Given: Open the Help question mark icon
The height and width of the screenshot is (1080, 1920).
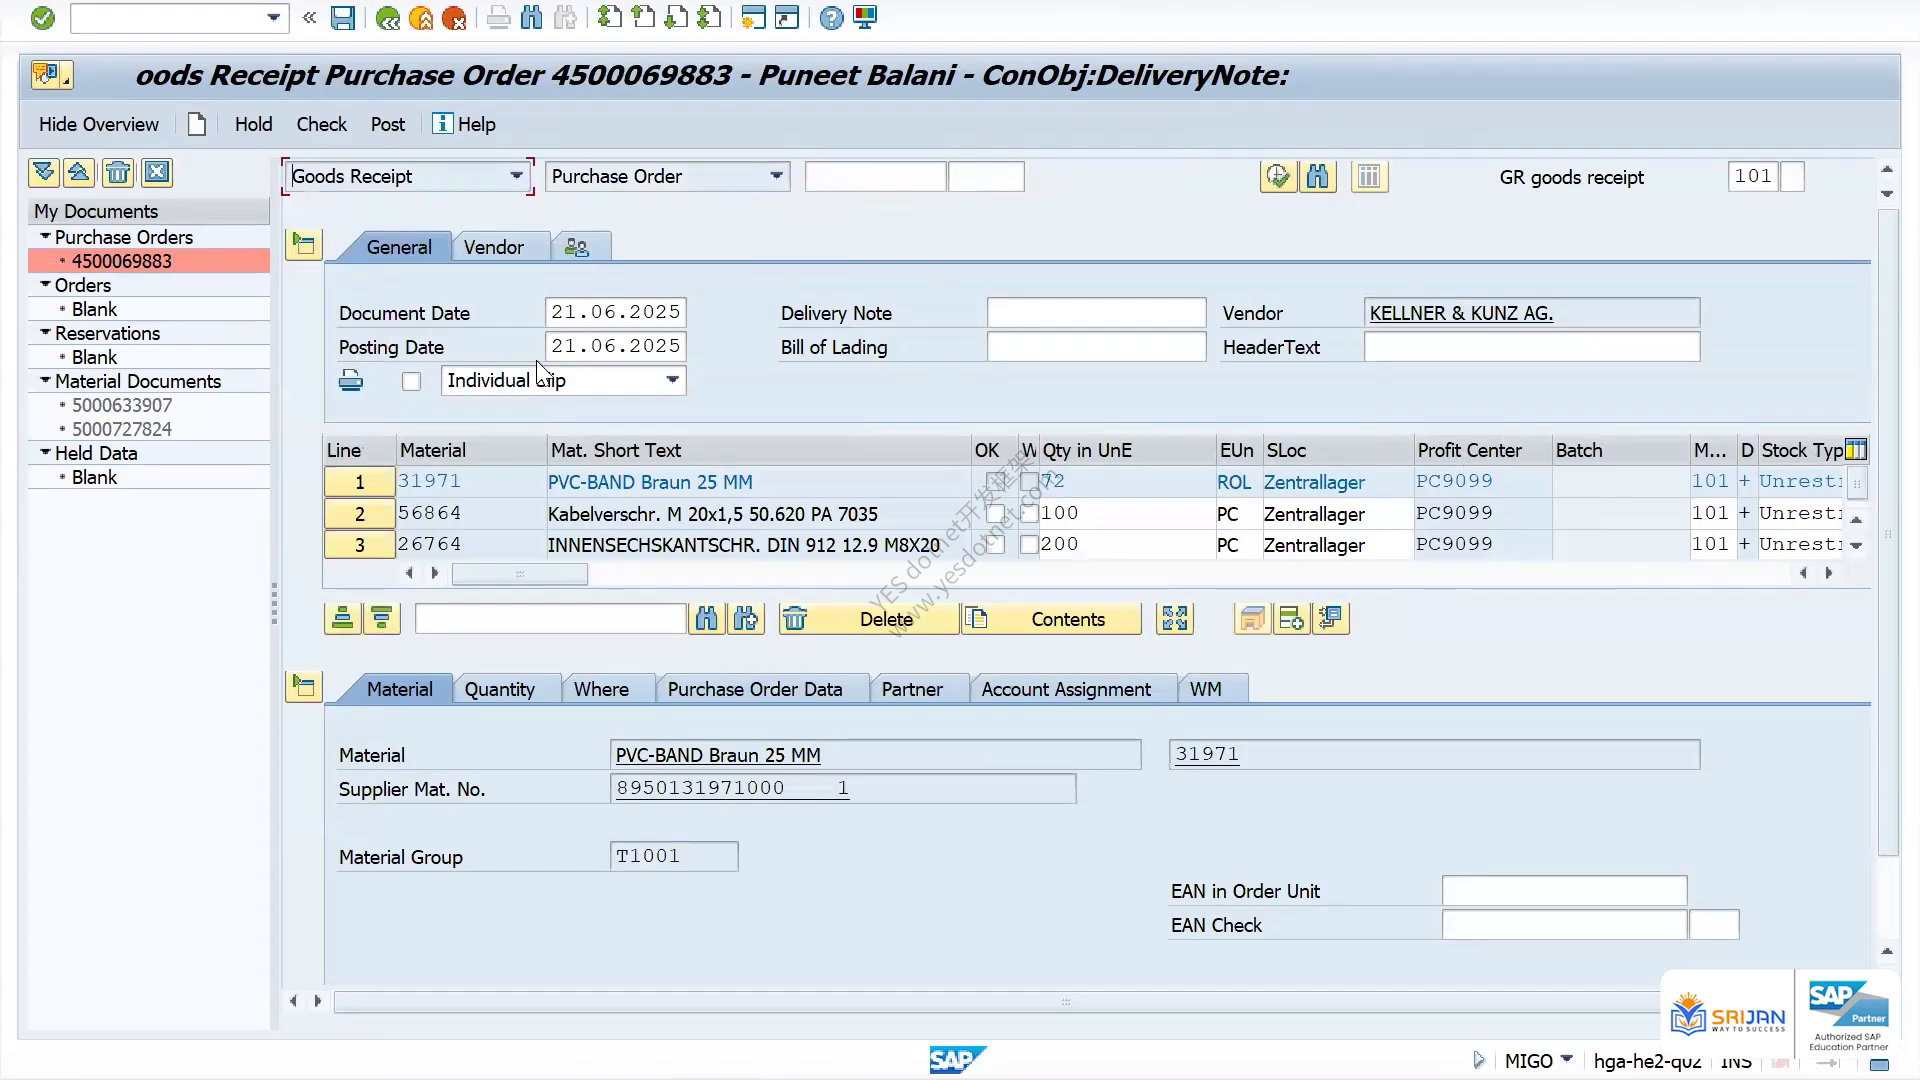Looking at the screenshot, I should pyautogui.click(x=831, y=18).
